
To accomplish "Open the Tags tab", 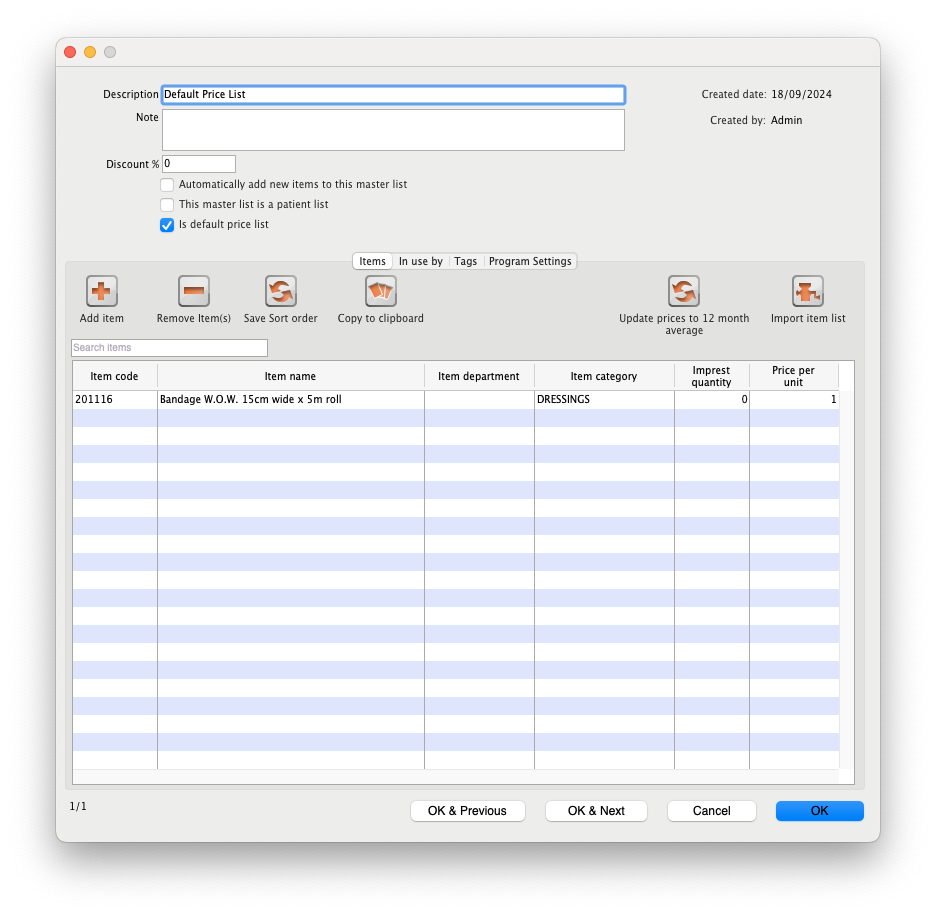I will point(466,261).
